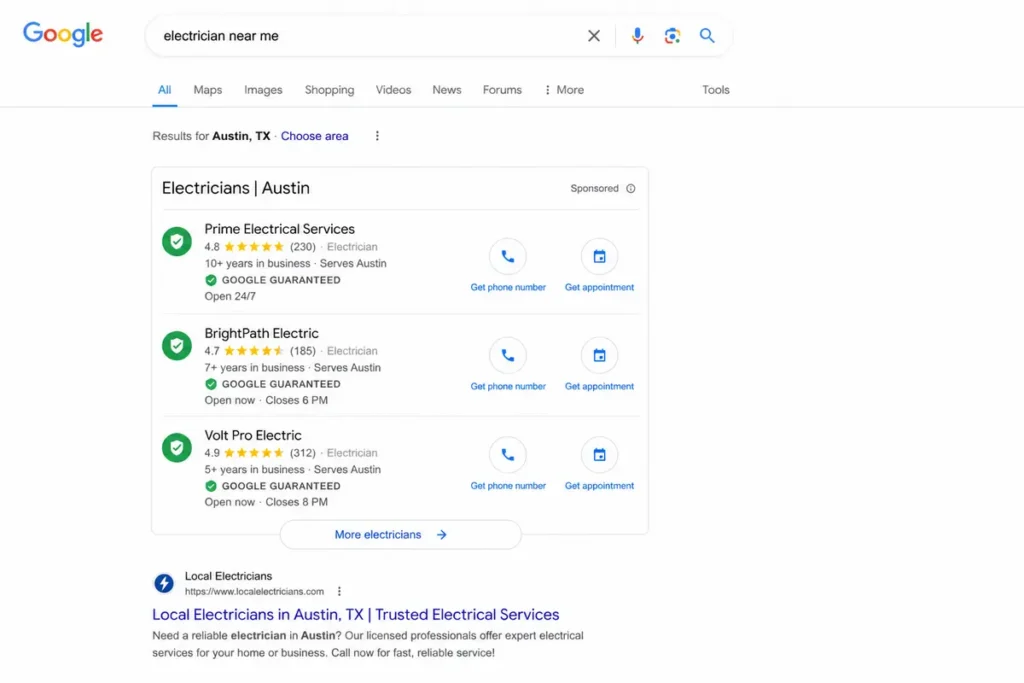Click the phone icon for Prime Electrical Services
The image size is (1024, 683).
[507, 257]
